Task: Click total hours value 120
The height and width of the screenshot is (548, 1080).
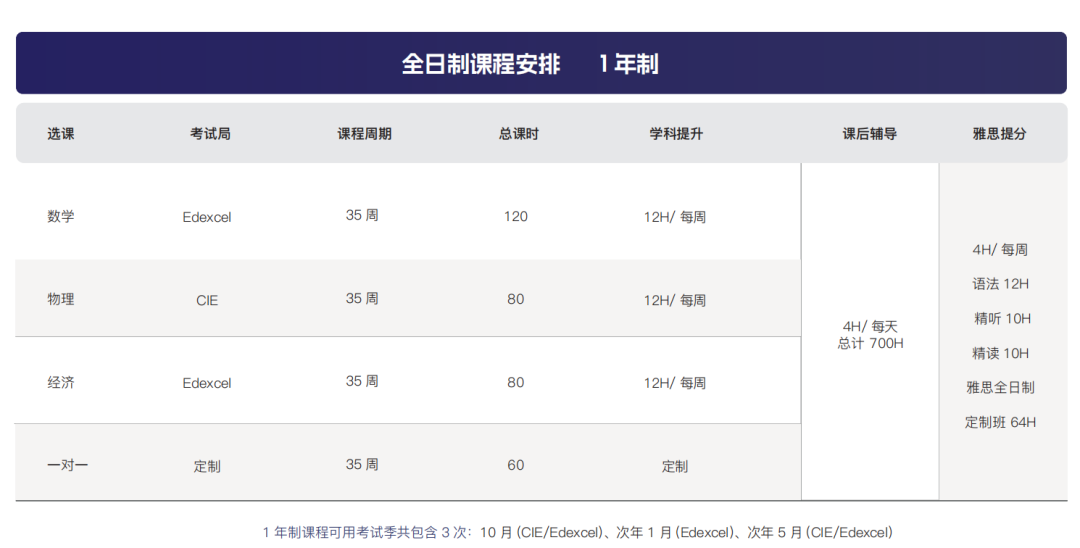Action: tap(516, 216)
